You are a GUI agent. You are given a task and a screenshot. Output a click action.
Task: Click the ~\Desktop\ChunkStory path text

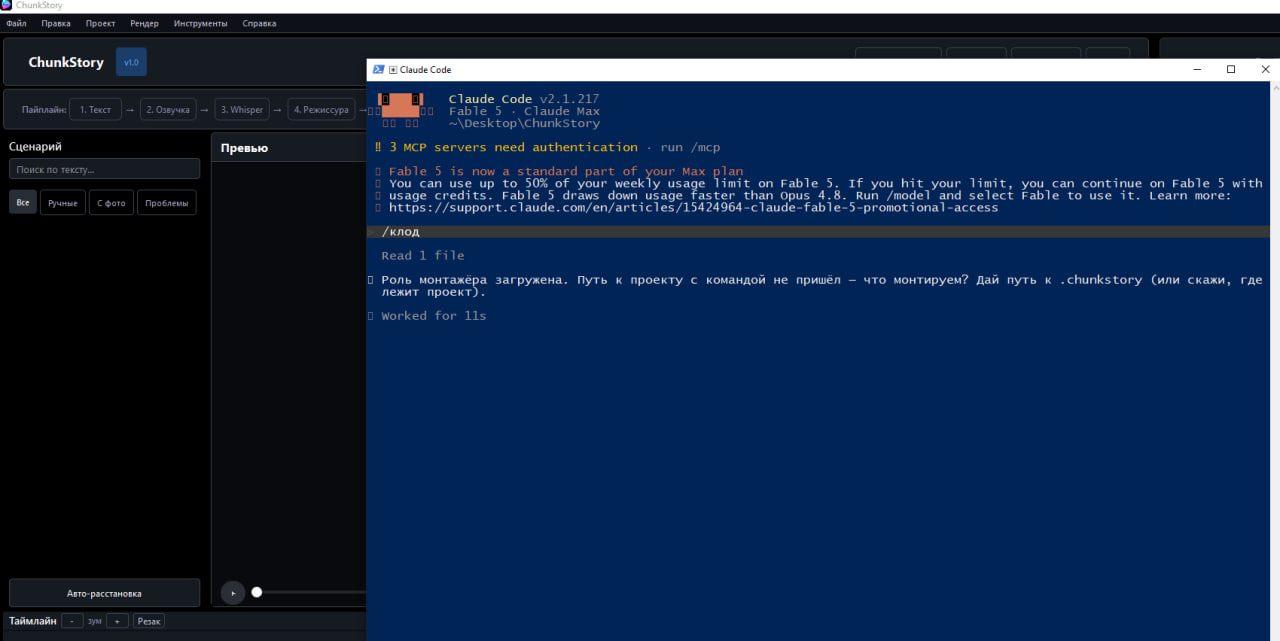(x=524, y=124)
